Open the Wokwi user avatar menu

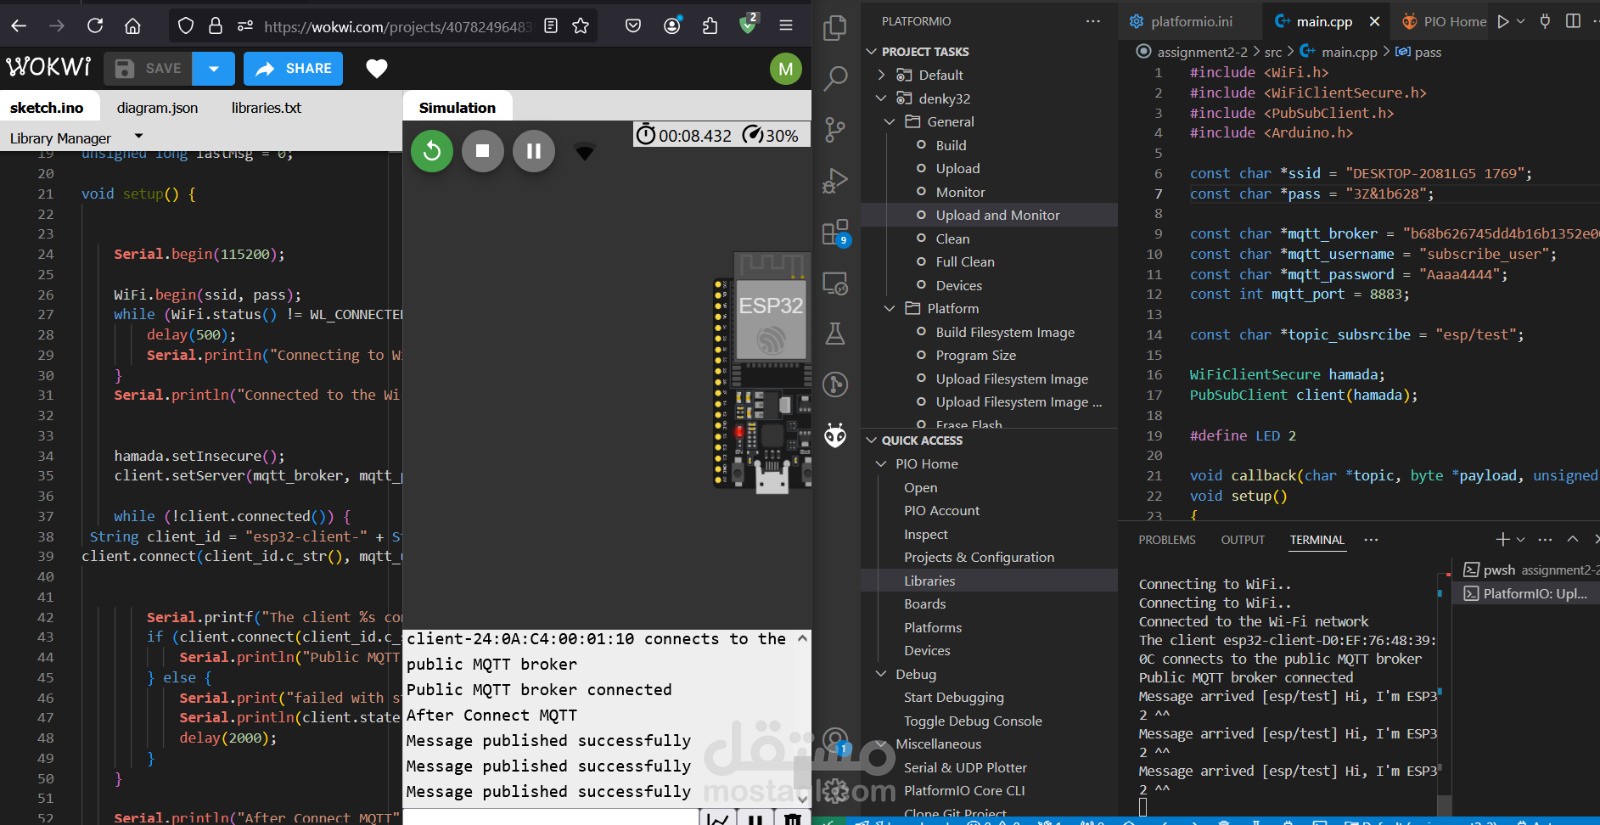785,69
